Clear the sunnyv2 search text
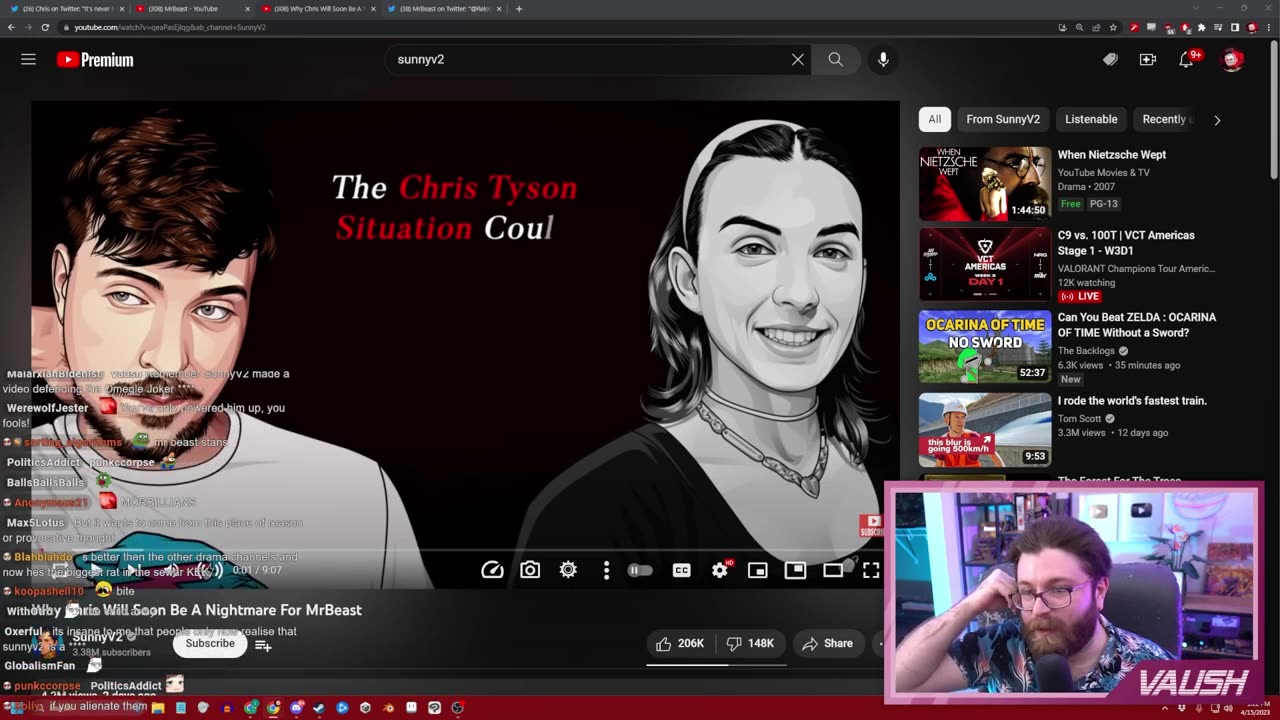Viewport: 1280px width, 720px height. point(797,59)
